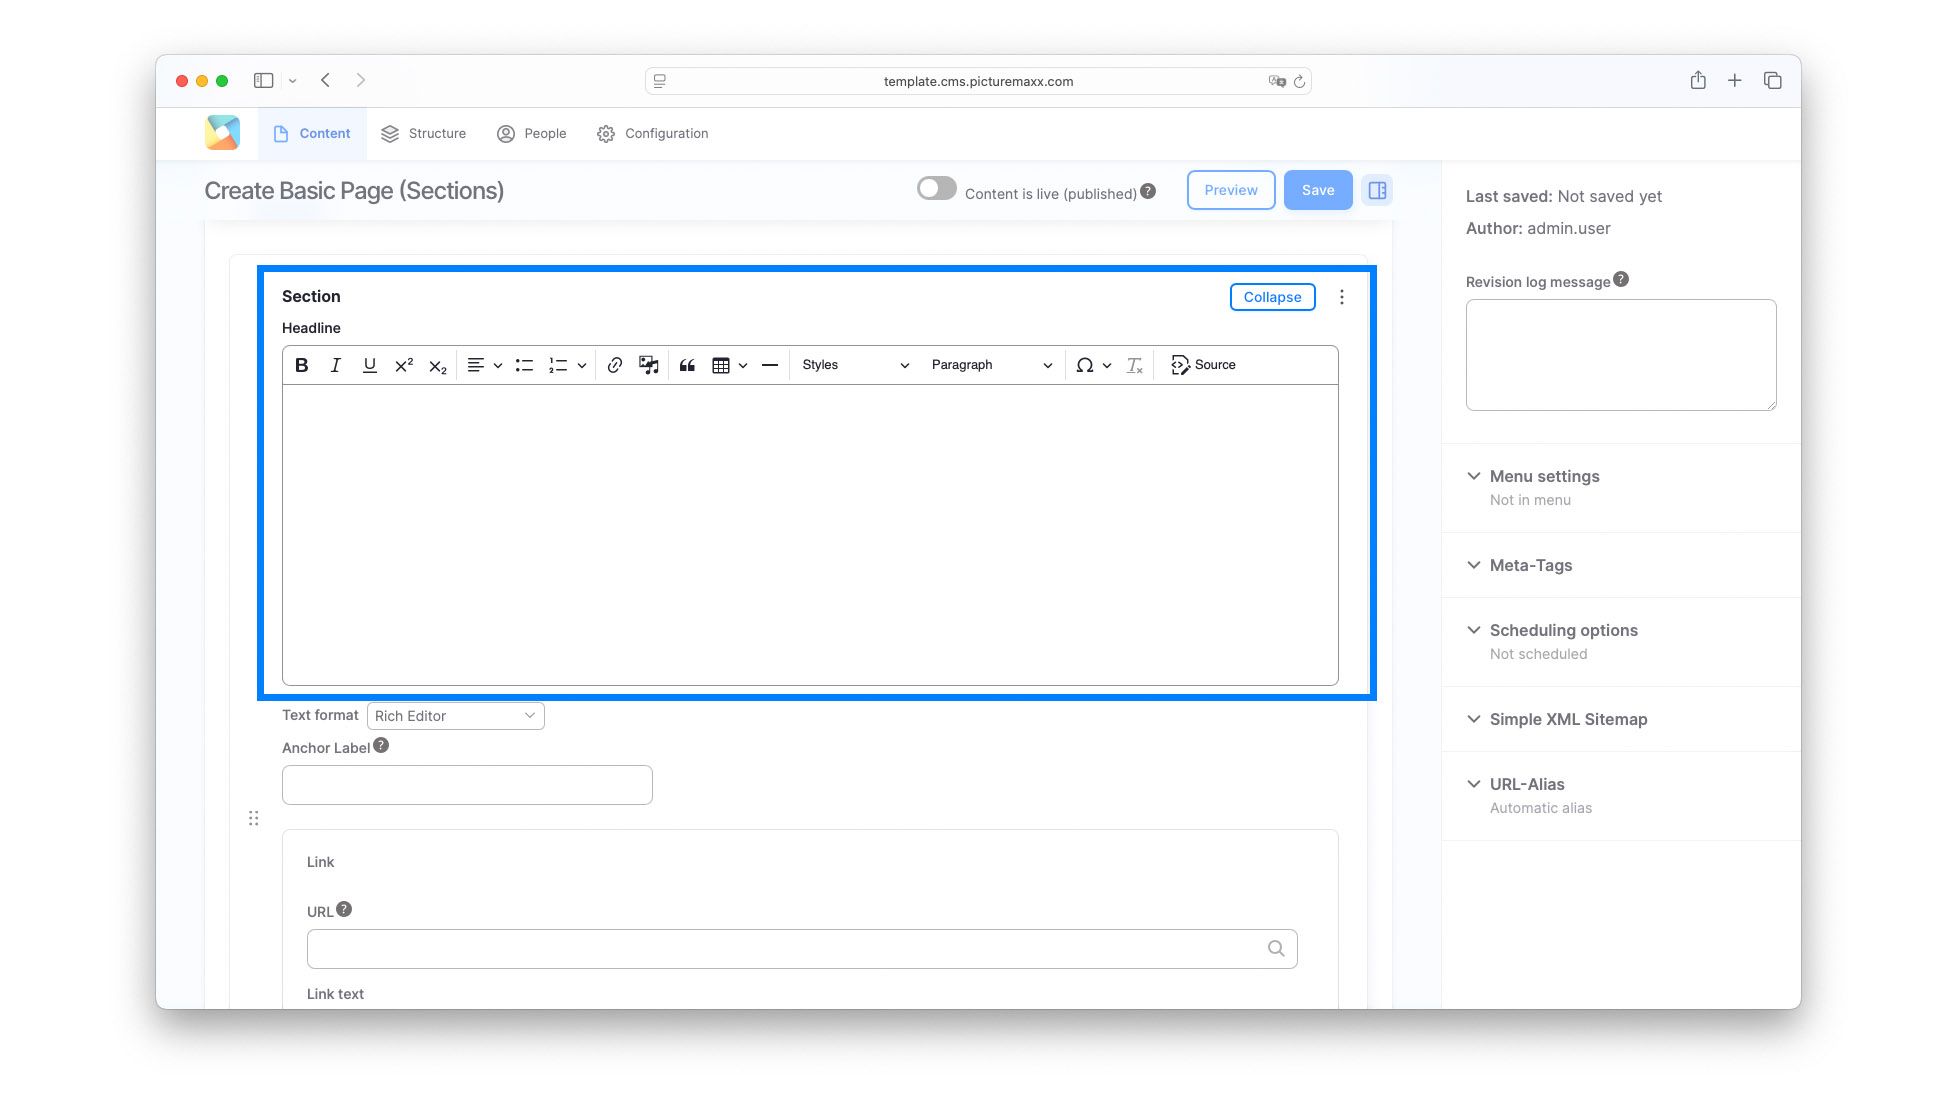Screen dimensions: 1957x1100
Task: Apply italic formatting in the toolbar
Action: (x=335, y=364)
